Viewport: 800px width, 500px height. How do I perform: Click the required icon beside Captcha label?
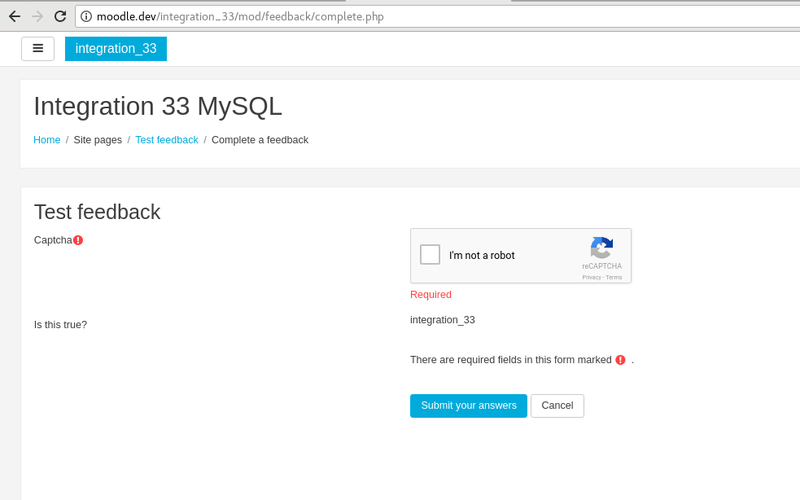[78, 240]
